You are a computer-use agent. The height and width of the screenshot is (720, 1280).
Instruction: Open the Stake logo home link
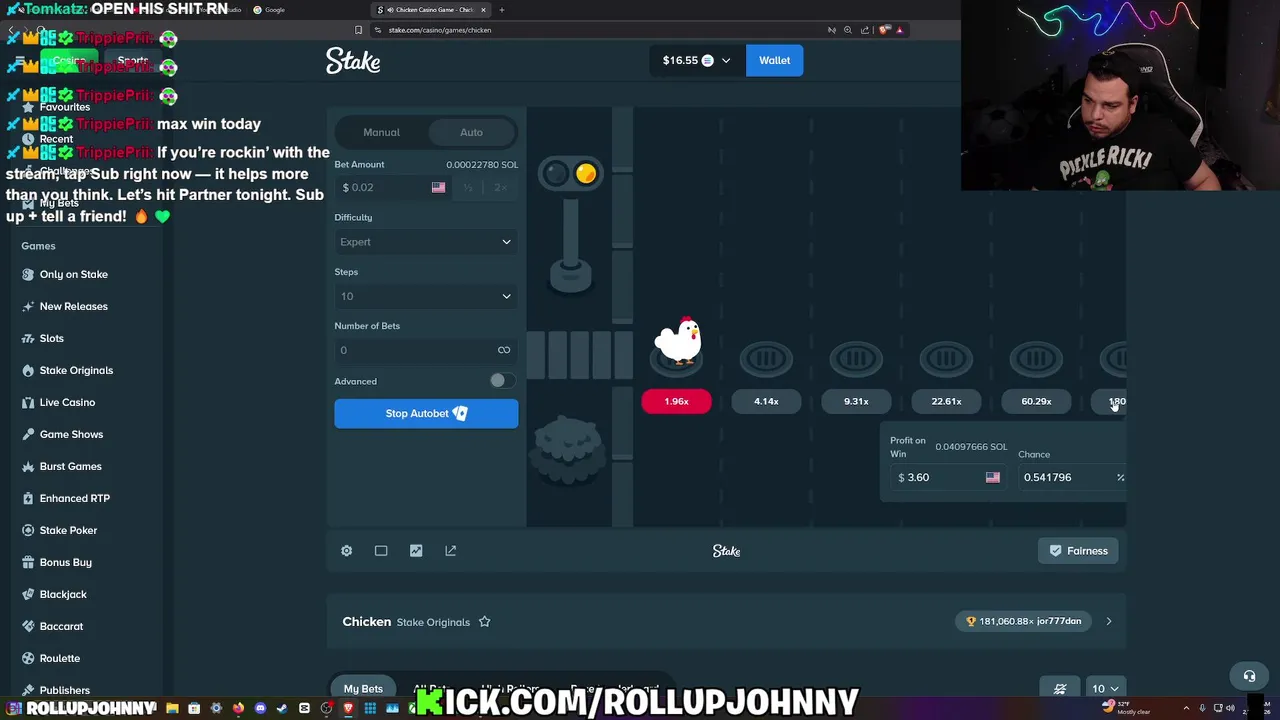coord(353,61)
